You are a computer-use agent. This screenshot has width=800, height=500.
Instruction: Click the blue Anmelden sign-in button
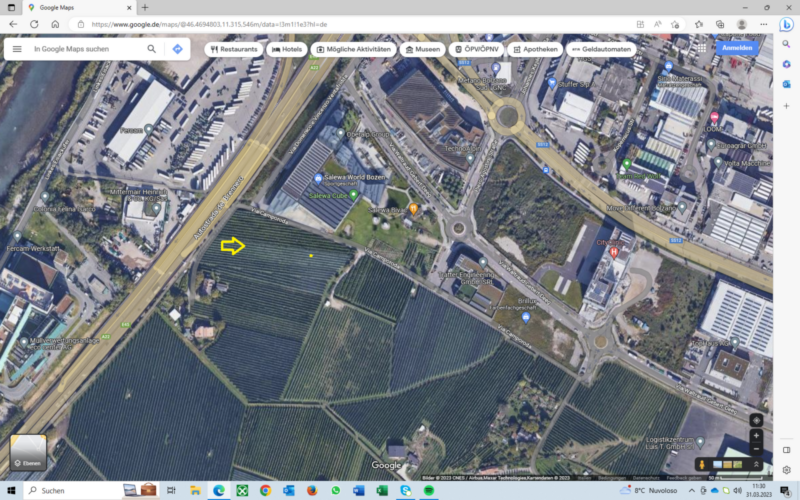736,47
